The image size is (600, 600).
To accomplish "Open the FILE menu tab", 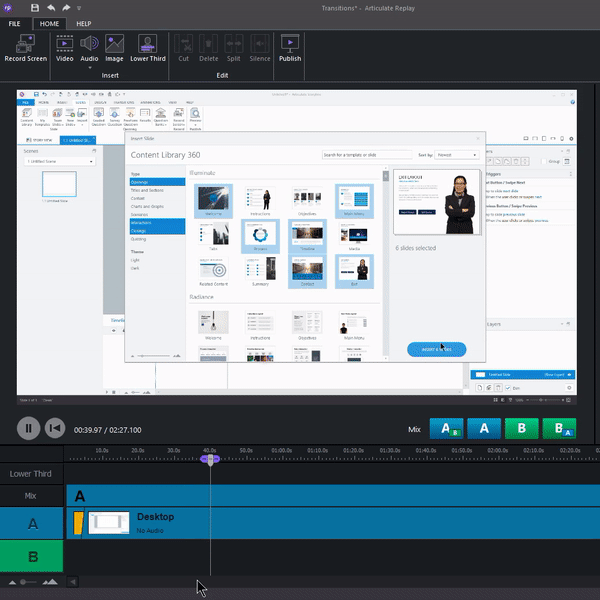I will click(x=15, y=22).
